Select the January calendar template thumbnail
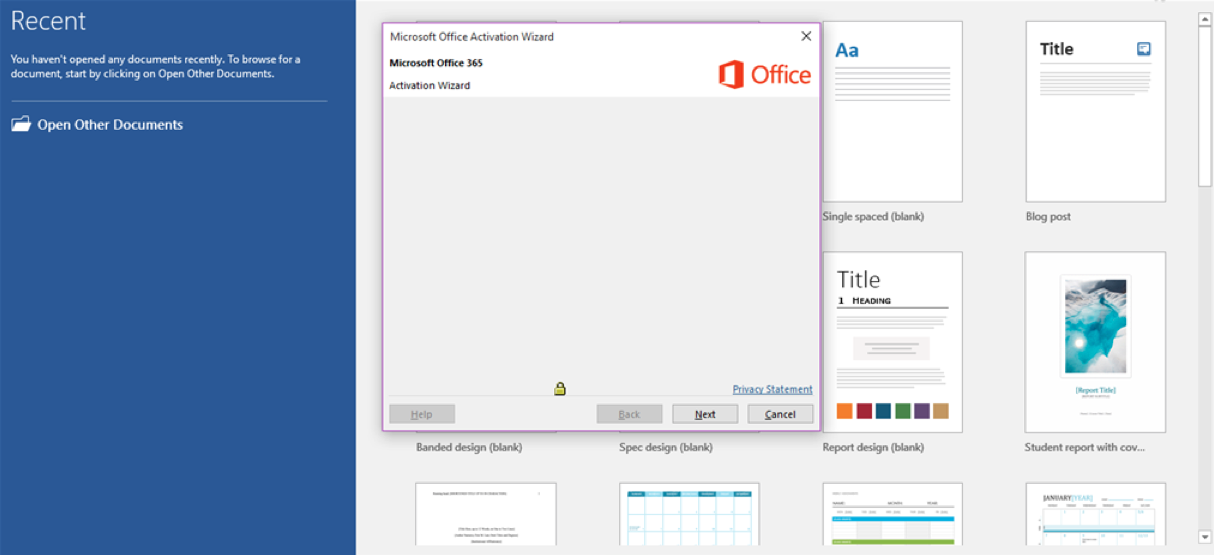1214x555 pixels. point(1095,514)
